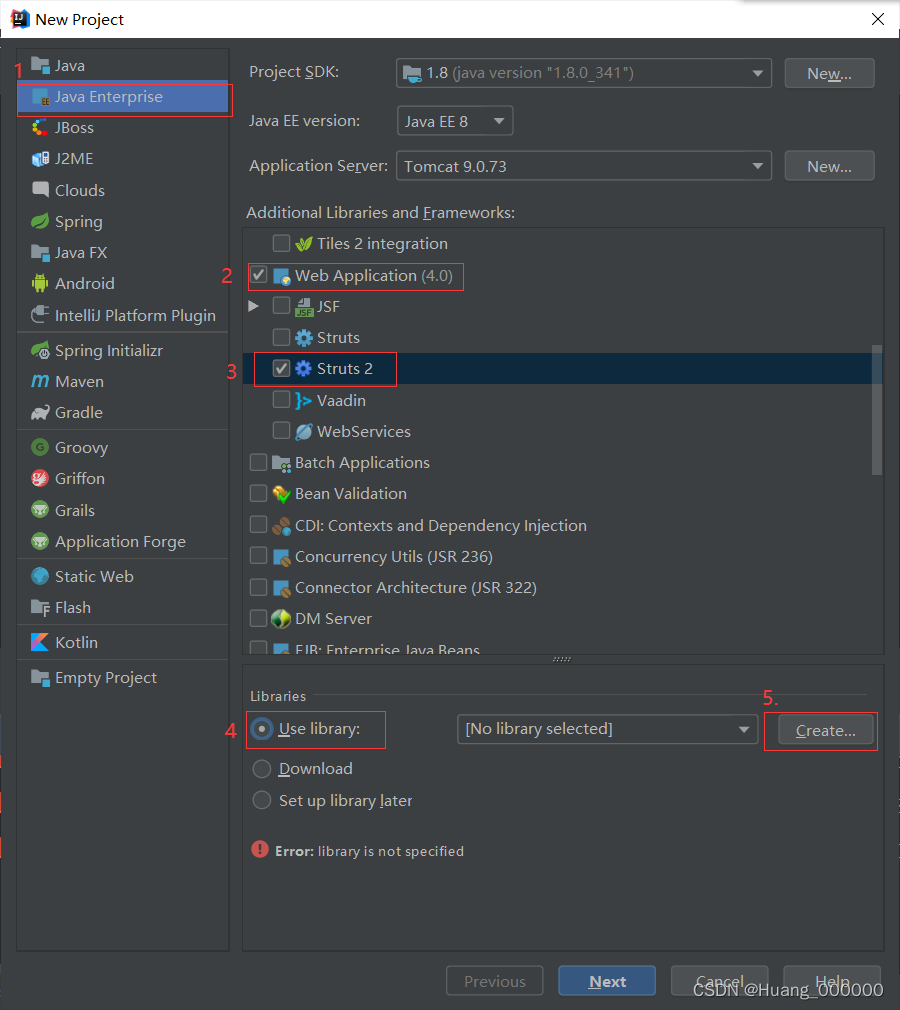Open the Application Server Tomcat dropdown
The height and width of the screenshot is (1010, 900).
tap(584, 166)
